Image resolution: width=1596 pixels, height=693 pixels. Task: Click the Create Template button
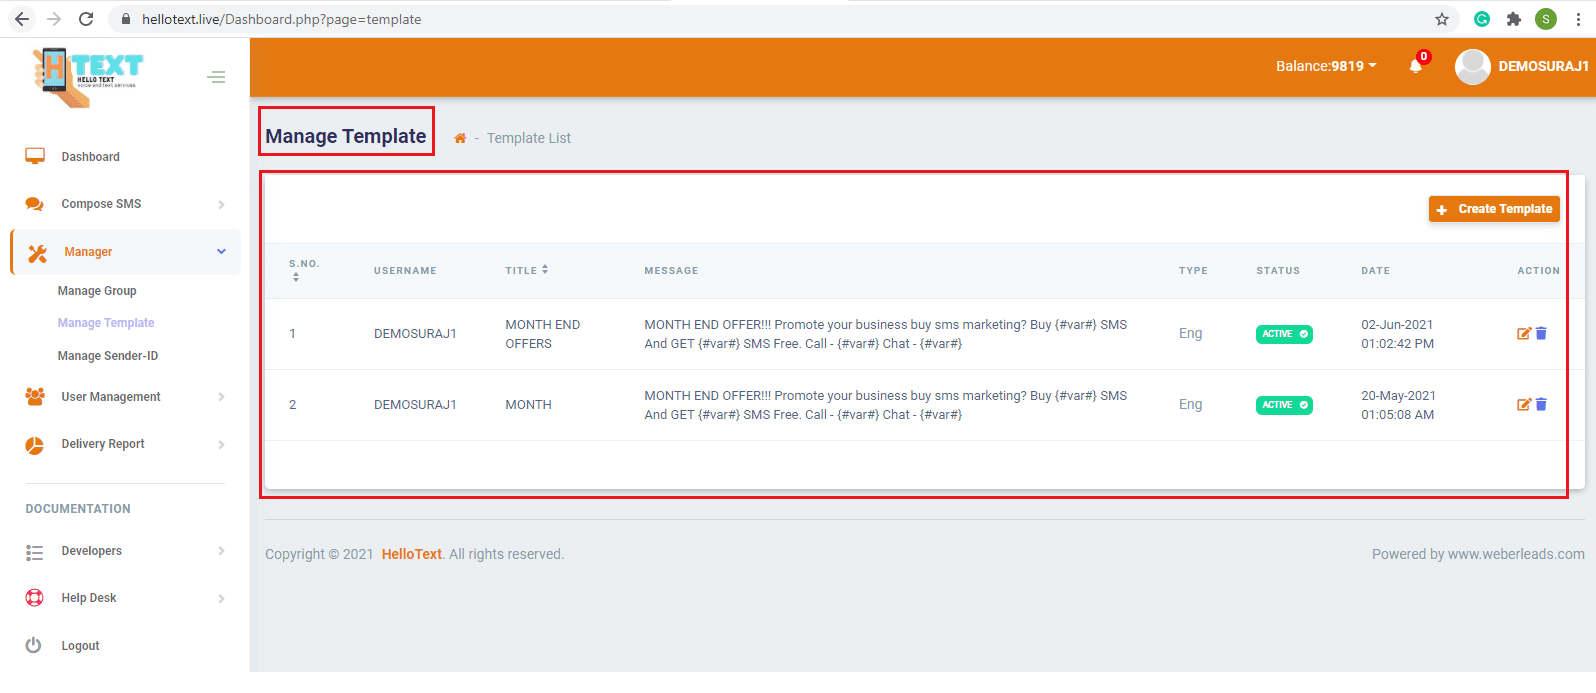(x=1494, y=209)
